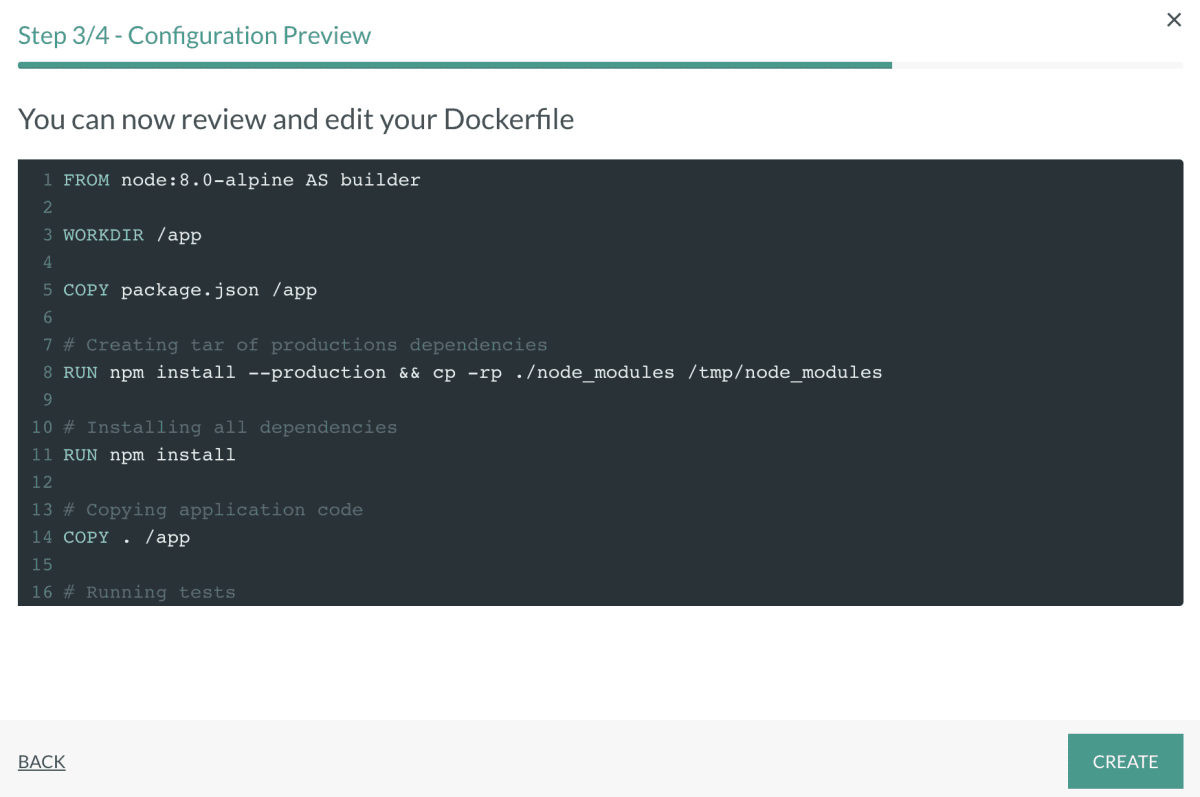Viewport: 1200px width, 797px height.
Task: Click comment 'Creating tar of productions dependencies'
Action: 305,345
